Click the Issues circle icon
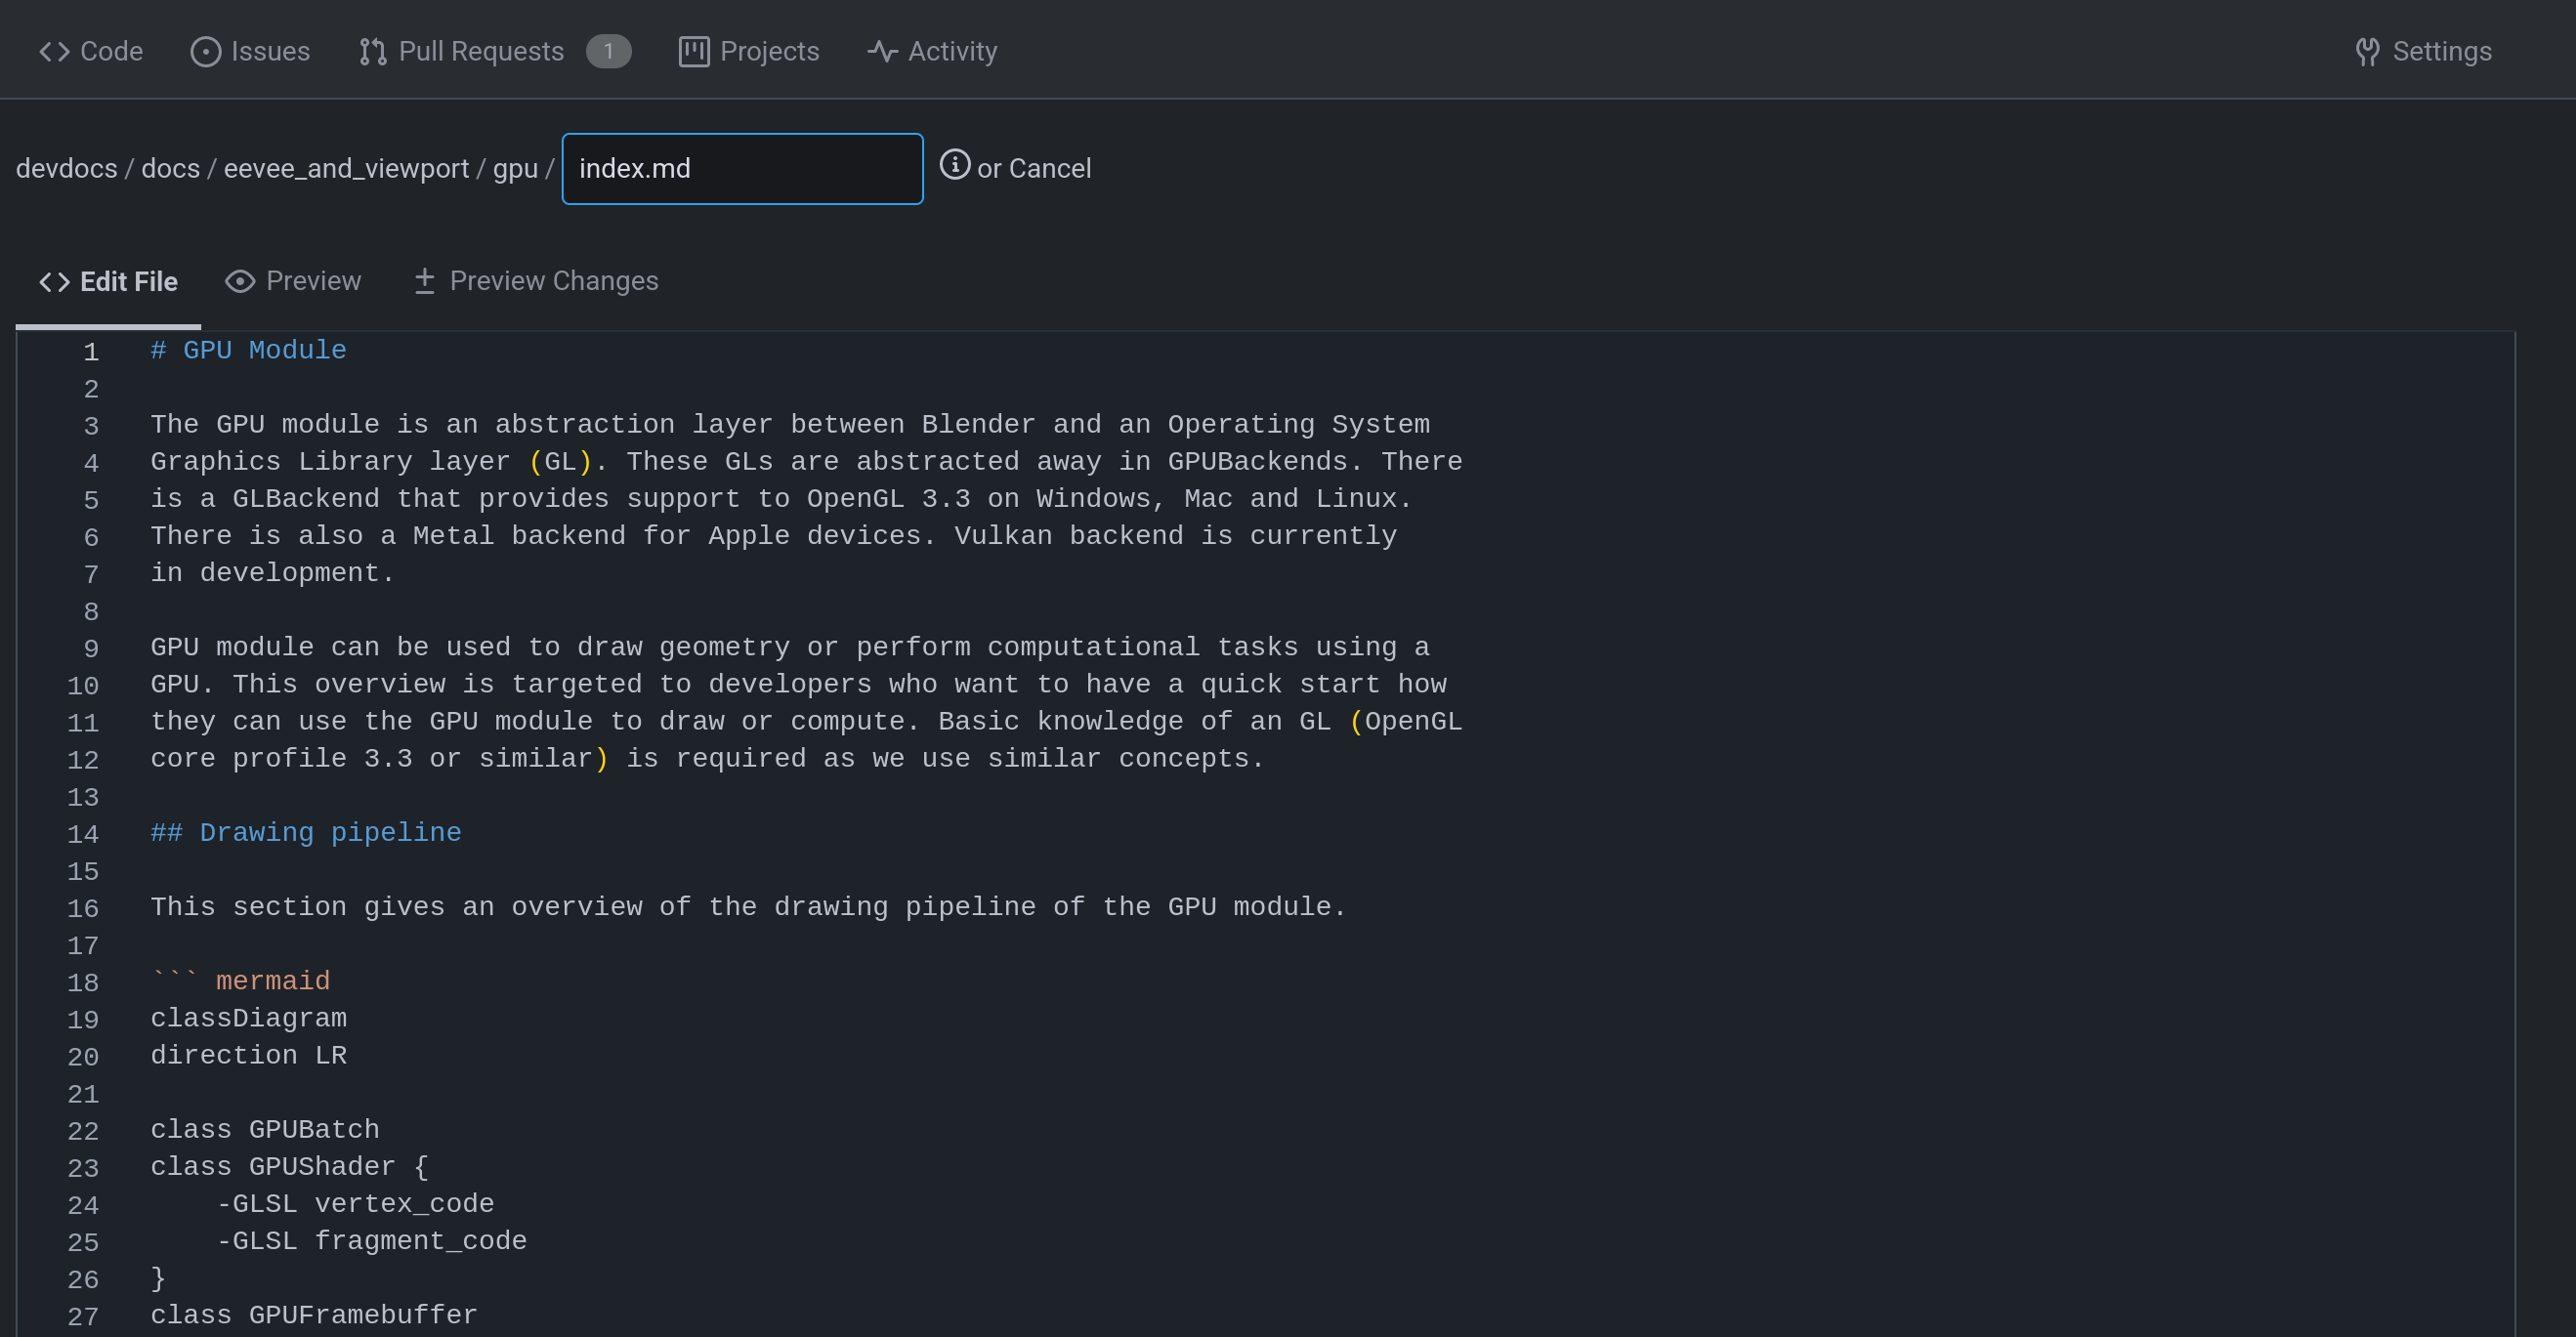Image resolution: width=2576 pixels, height=1337 pixels. (x=206, y=51)
